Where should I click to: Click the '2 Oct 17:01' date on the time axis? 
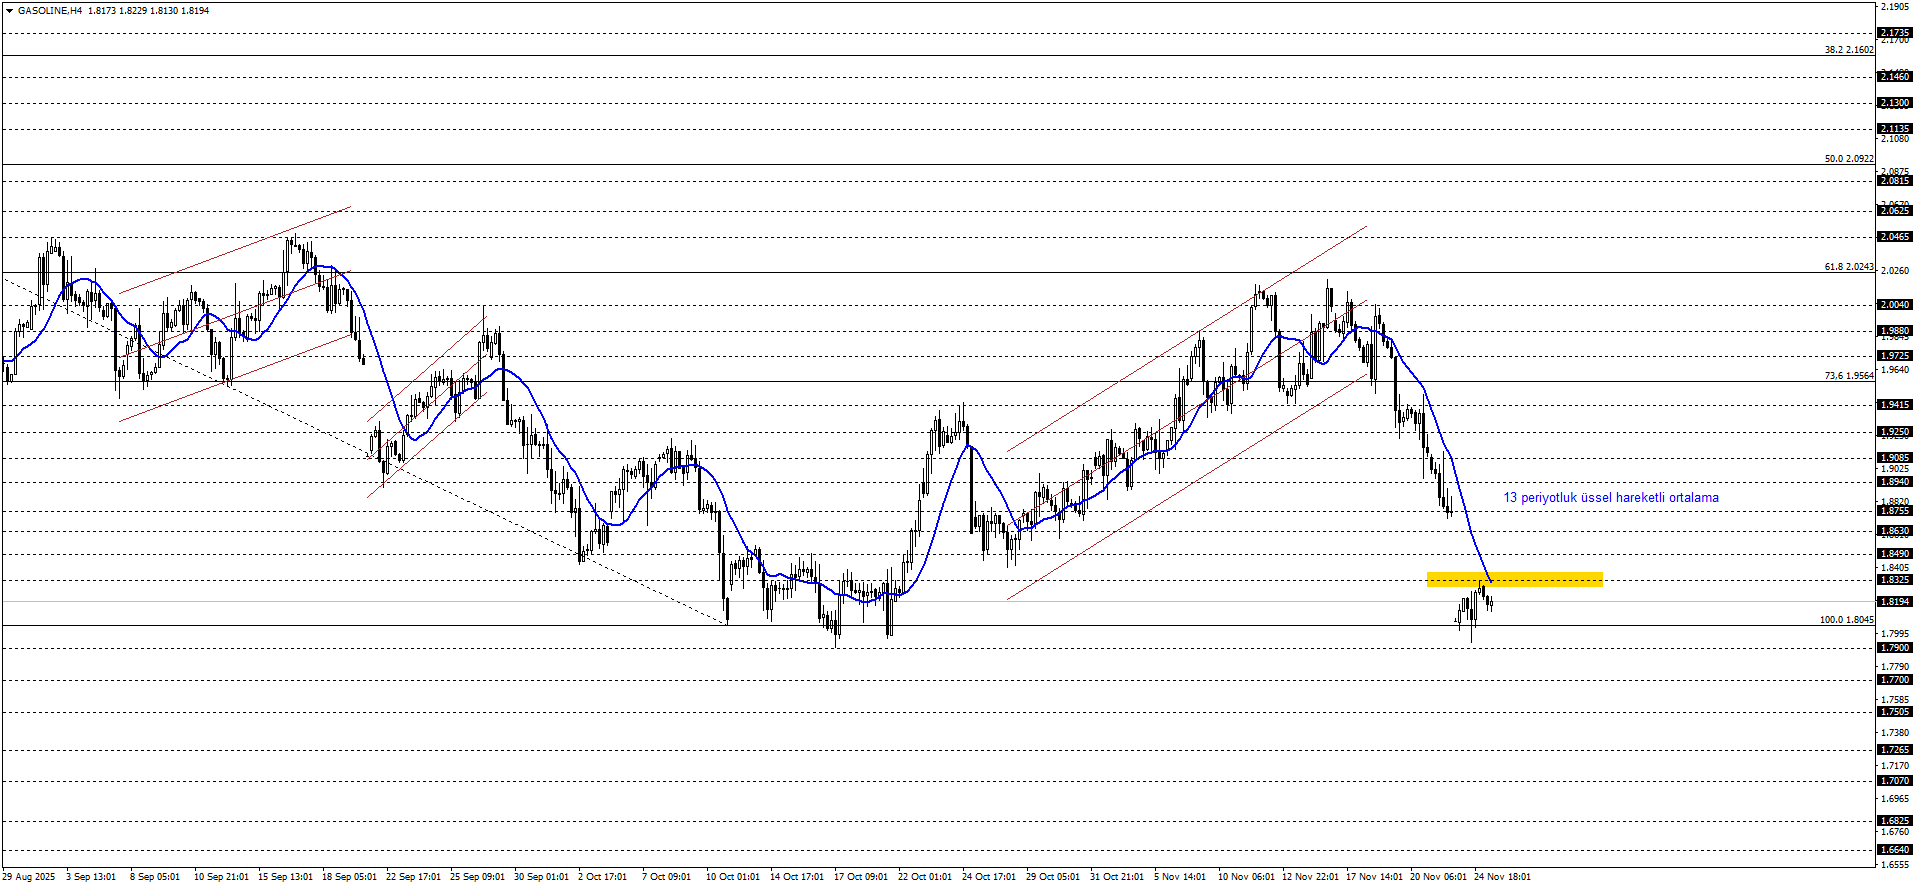tap(602, 877)
